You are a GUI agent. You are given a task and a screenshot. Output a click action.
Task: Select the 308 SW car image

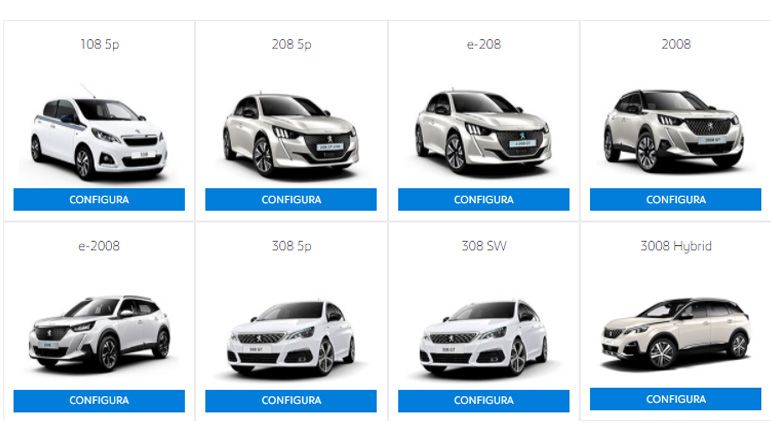[x=484, y=338]
